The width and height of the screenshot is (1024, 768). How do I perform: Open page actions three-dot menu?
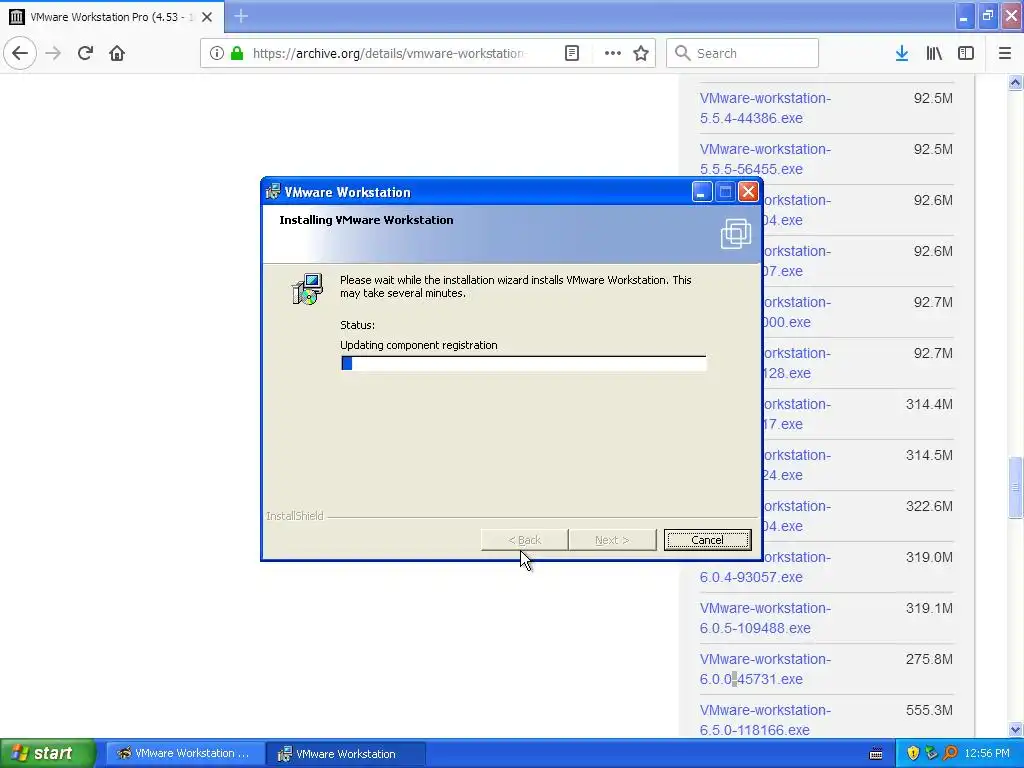click(613, 53)
